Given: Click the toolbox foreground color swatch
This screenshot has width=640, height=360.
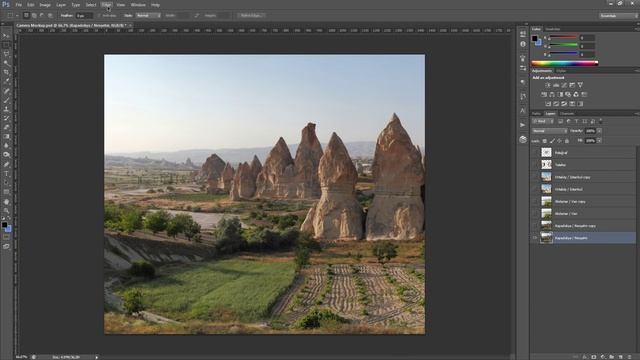Looking at the screenshot, I should click(x=4, y=225).
